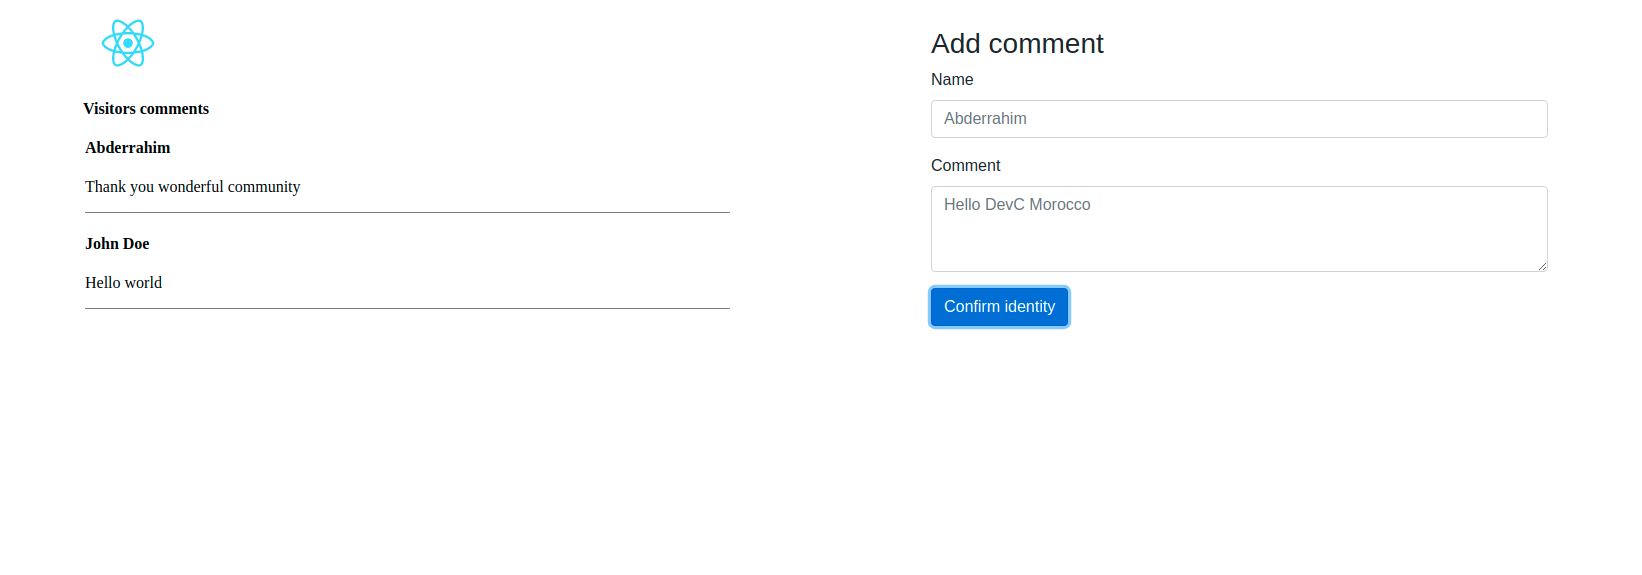Focus the Name input field
Viewport: 1642px width, 575px height.
point(1239,119)
